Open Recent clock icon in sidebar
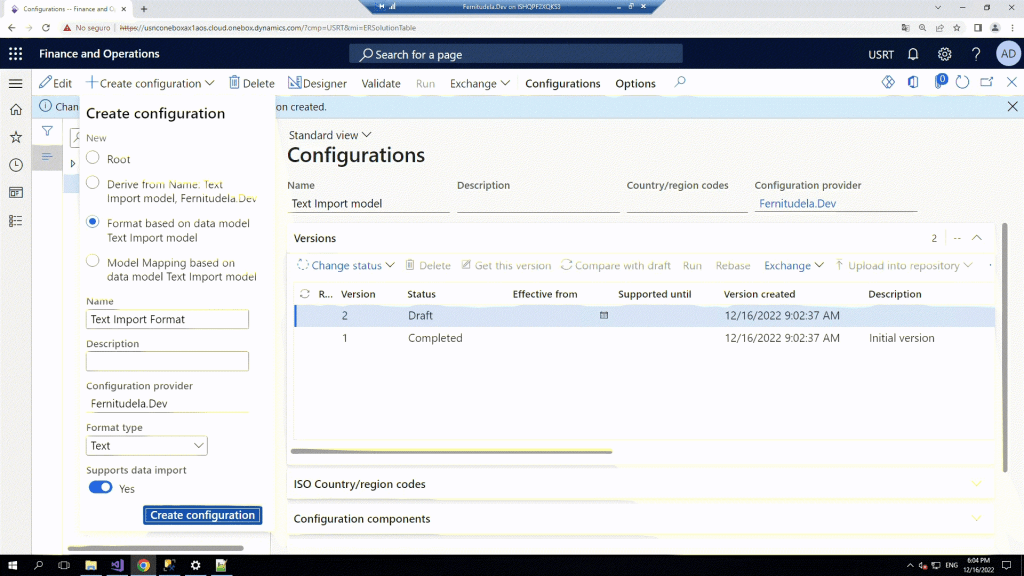 16,165
